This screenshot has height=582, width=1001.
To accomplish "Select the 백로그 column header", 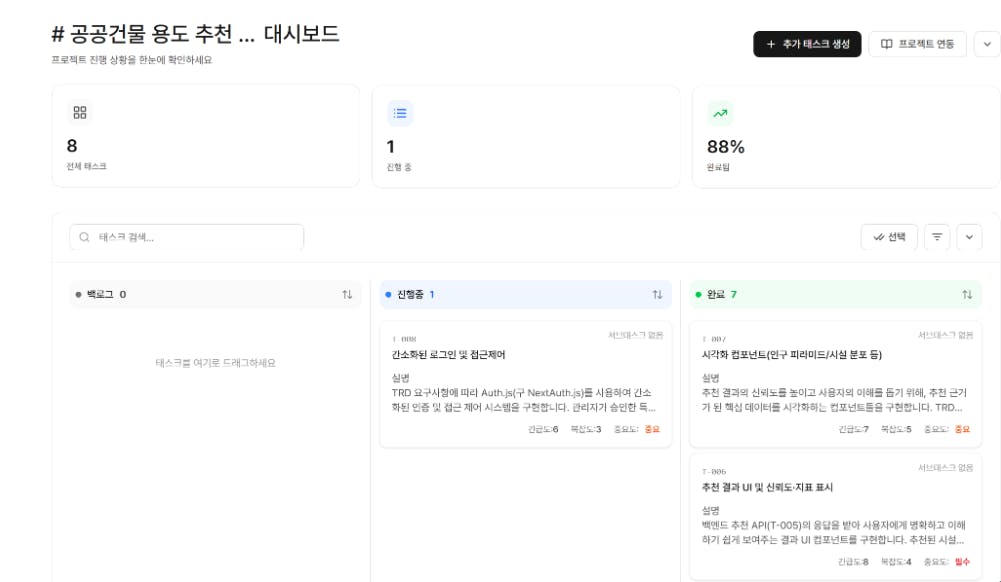I will point(215,294).
